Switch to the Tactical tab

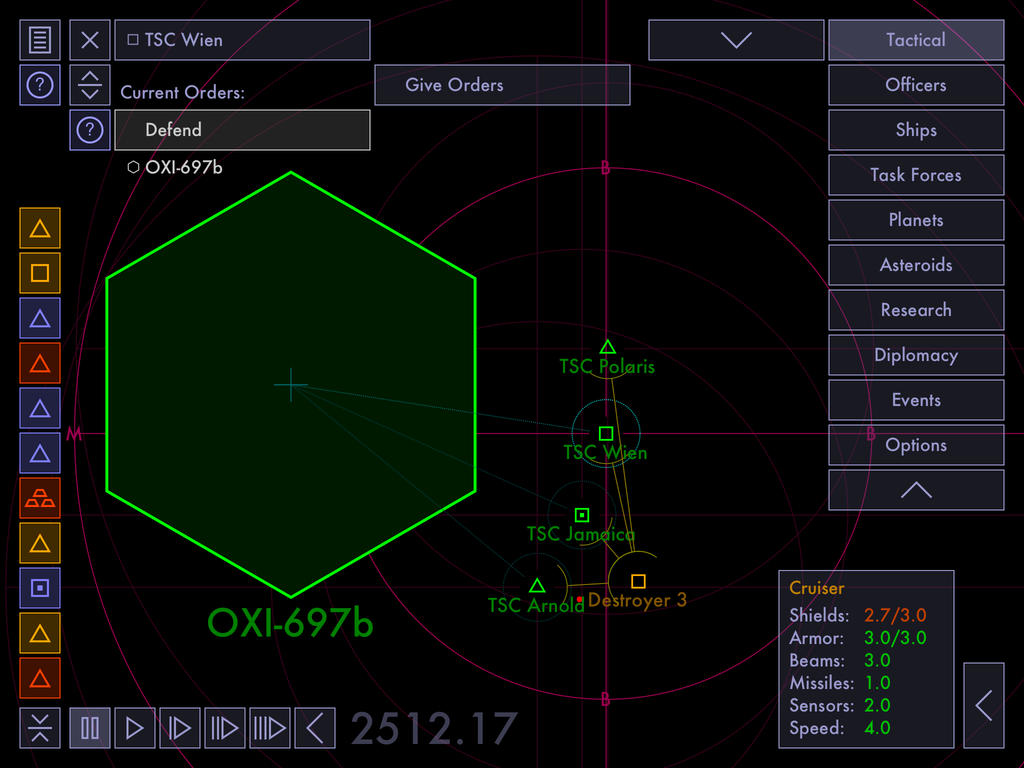[x=916, y=40]
